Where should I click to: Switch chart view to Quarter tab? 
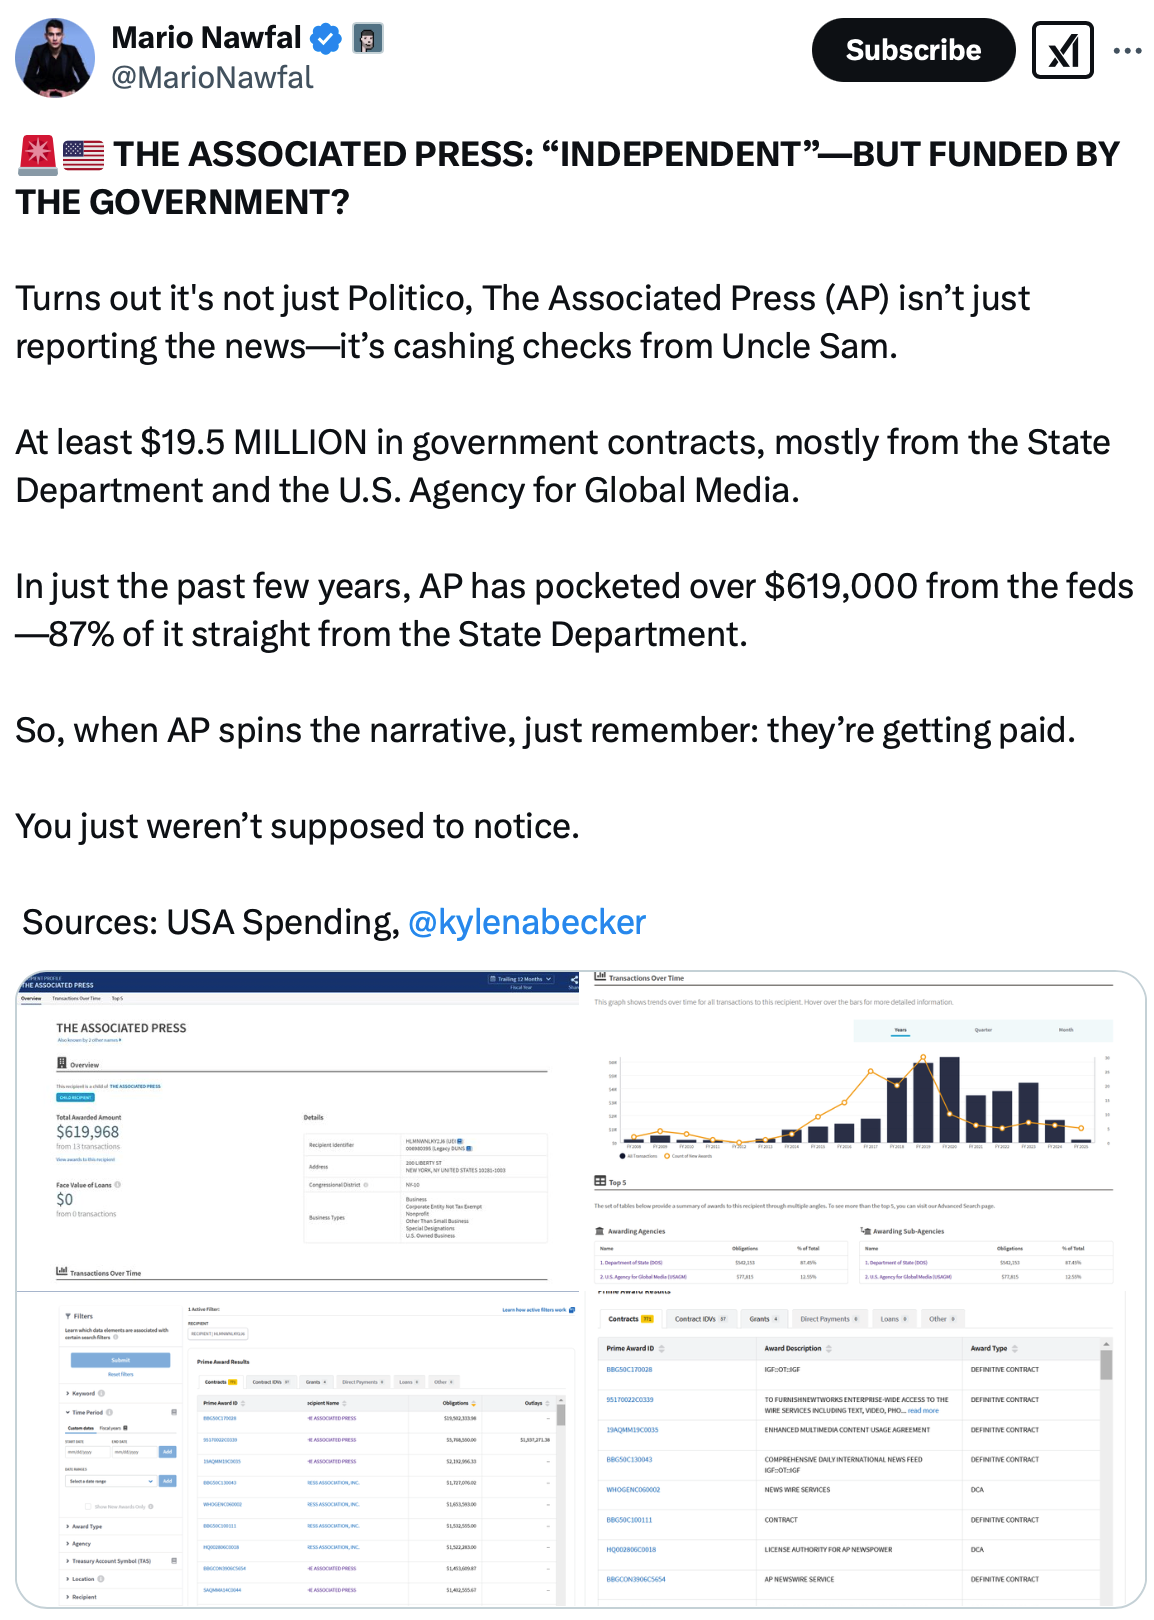(x=983, y=1030)
